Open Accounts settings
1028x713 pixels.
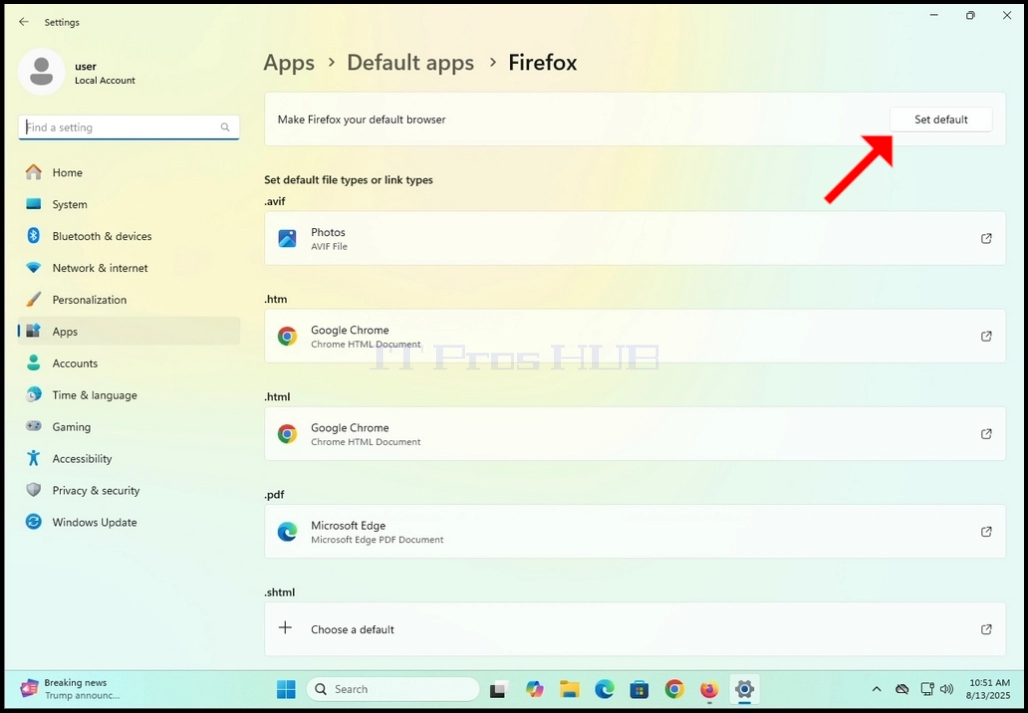(129, 363)
